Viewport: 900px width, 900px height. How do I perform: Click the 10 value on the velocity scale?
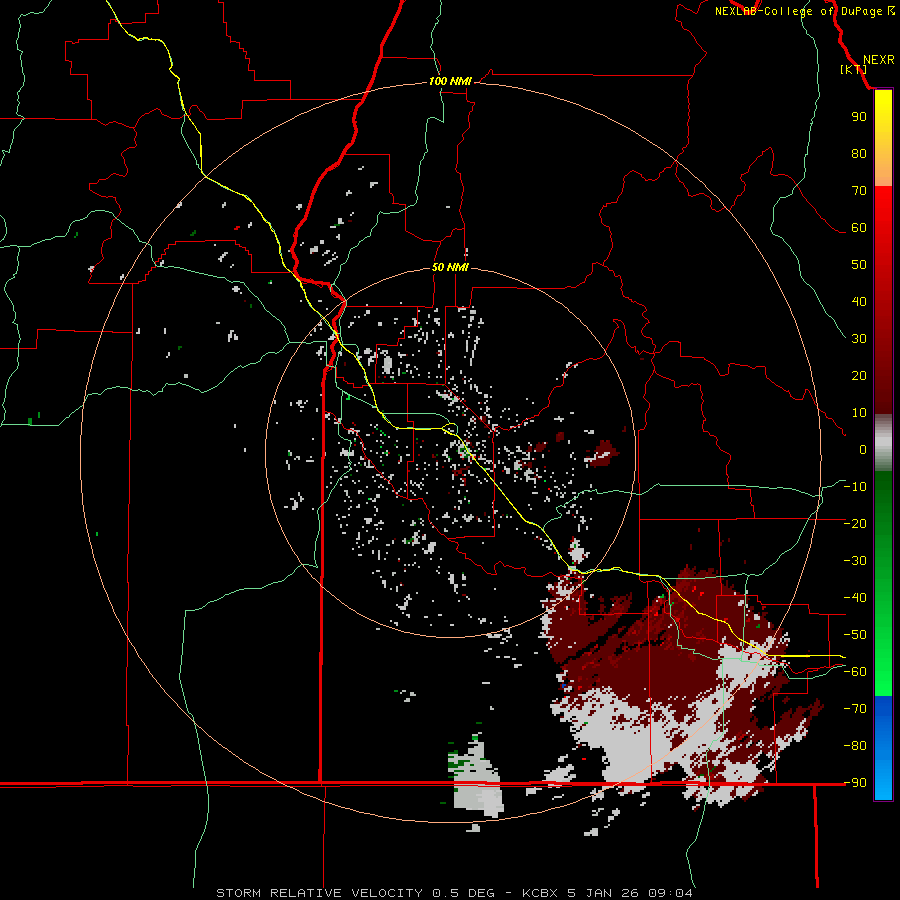click(859, 413)
